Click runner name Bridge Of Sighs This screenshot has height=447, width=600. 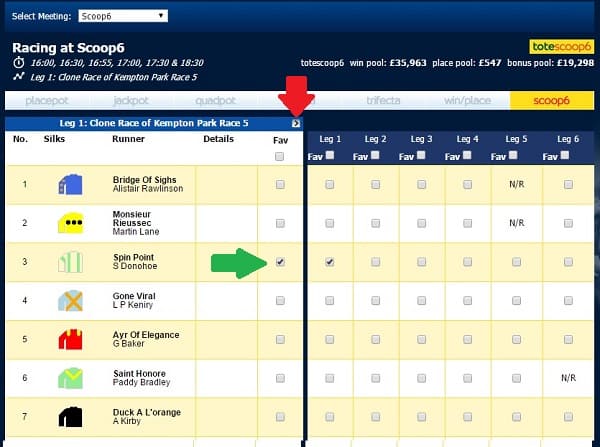coord(144,179)
